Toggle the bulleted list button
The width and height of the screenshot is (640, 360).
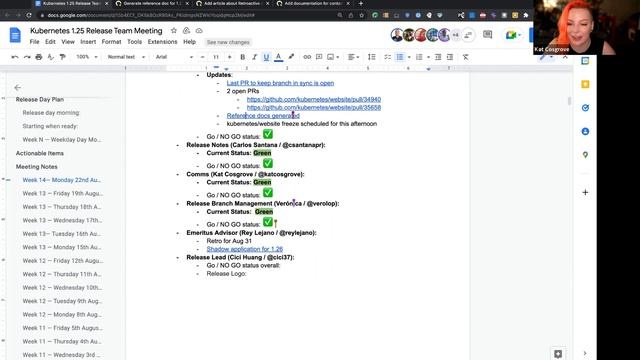click(400, 57)
